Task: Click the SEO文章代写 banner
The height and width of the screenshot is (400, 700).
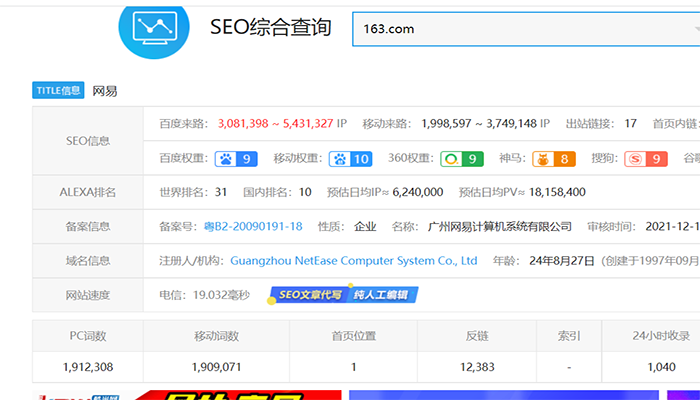Action: pyautogui.click(x=310, y=295)
